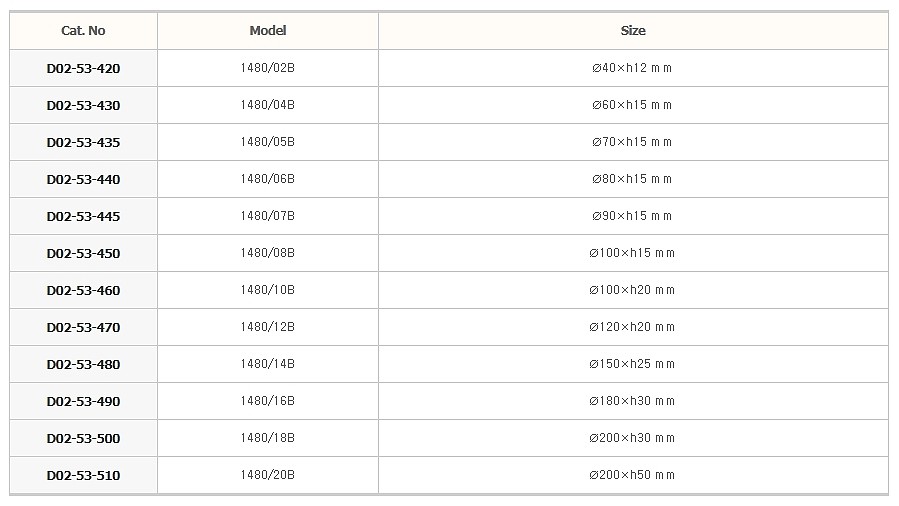The image size is (899, 506).
Task: Click size ∅150×h25 mm cell
Action: point(632,364)
